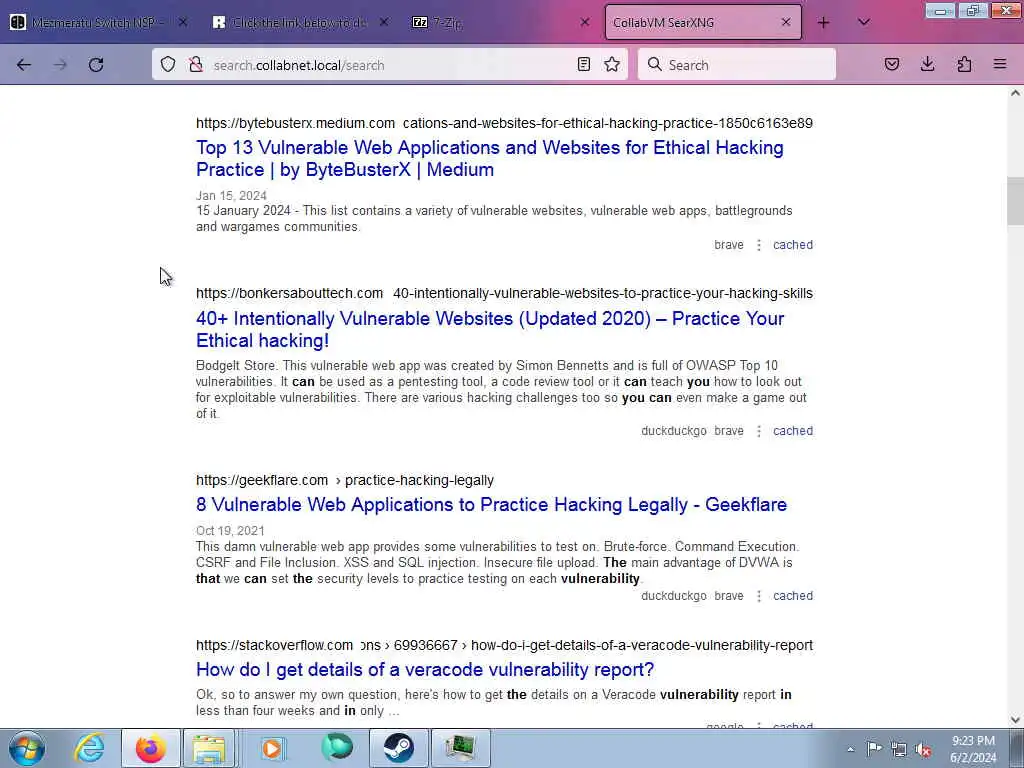The height and width of the screenshot is (768, 1024).
Task: Open cached link for ByteBusterX Medium result
Action: click(793, 245)
